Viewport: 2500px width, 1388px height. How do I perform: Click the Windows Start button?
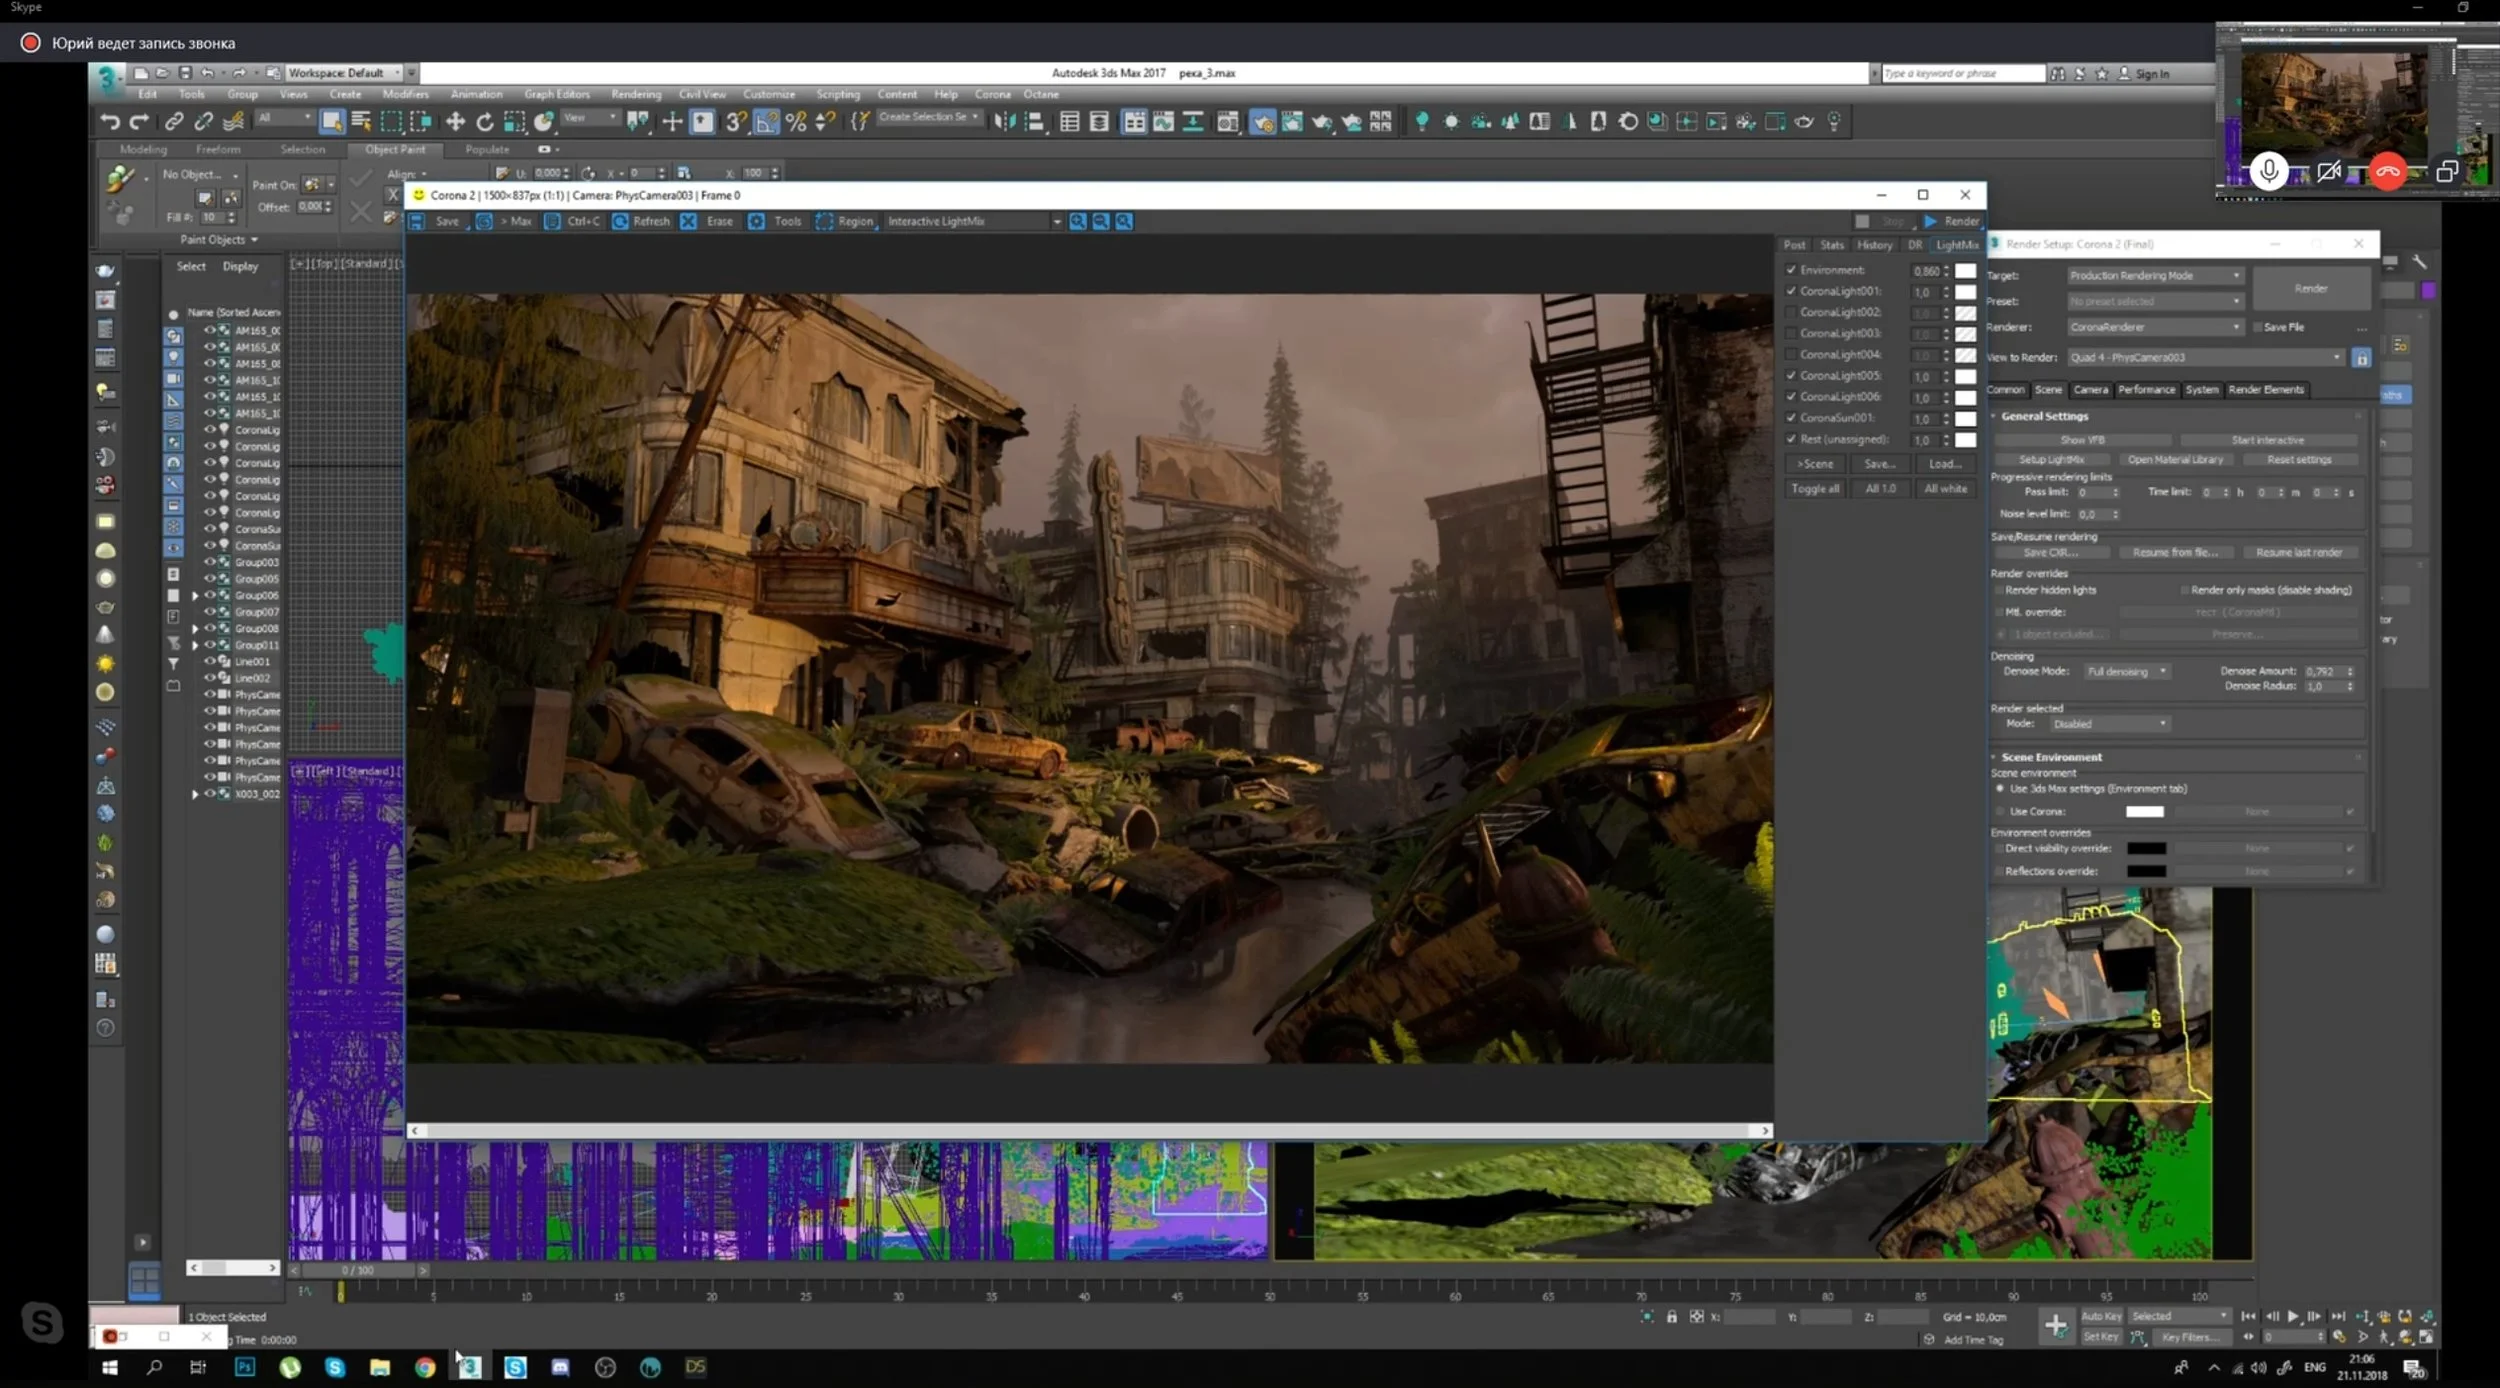pos(110,1367)
